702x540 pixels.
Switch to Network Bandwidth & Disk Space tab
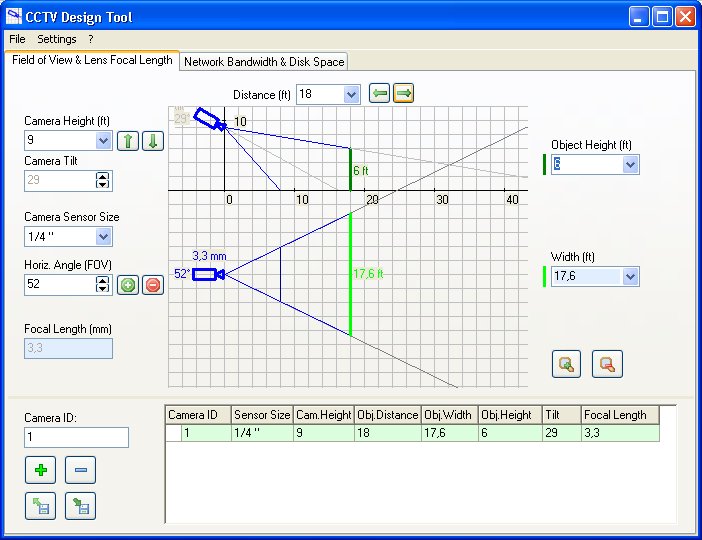pos(264,61)
